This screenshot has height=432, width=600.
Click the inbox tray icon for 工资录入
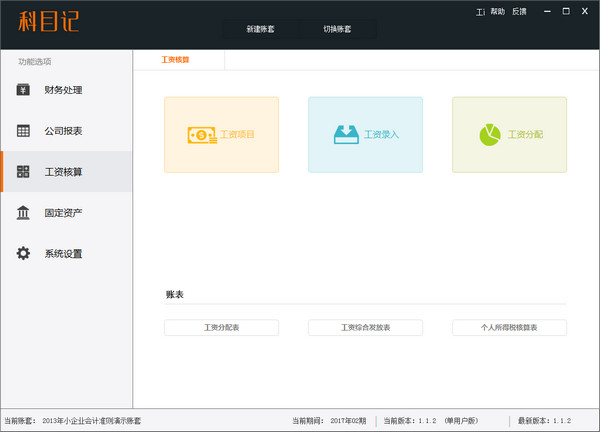click(346, 134)
